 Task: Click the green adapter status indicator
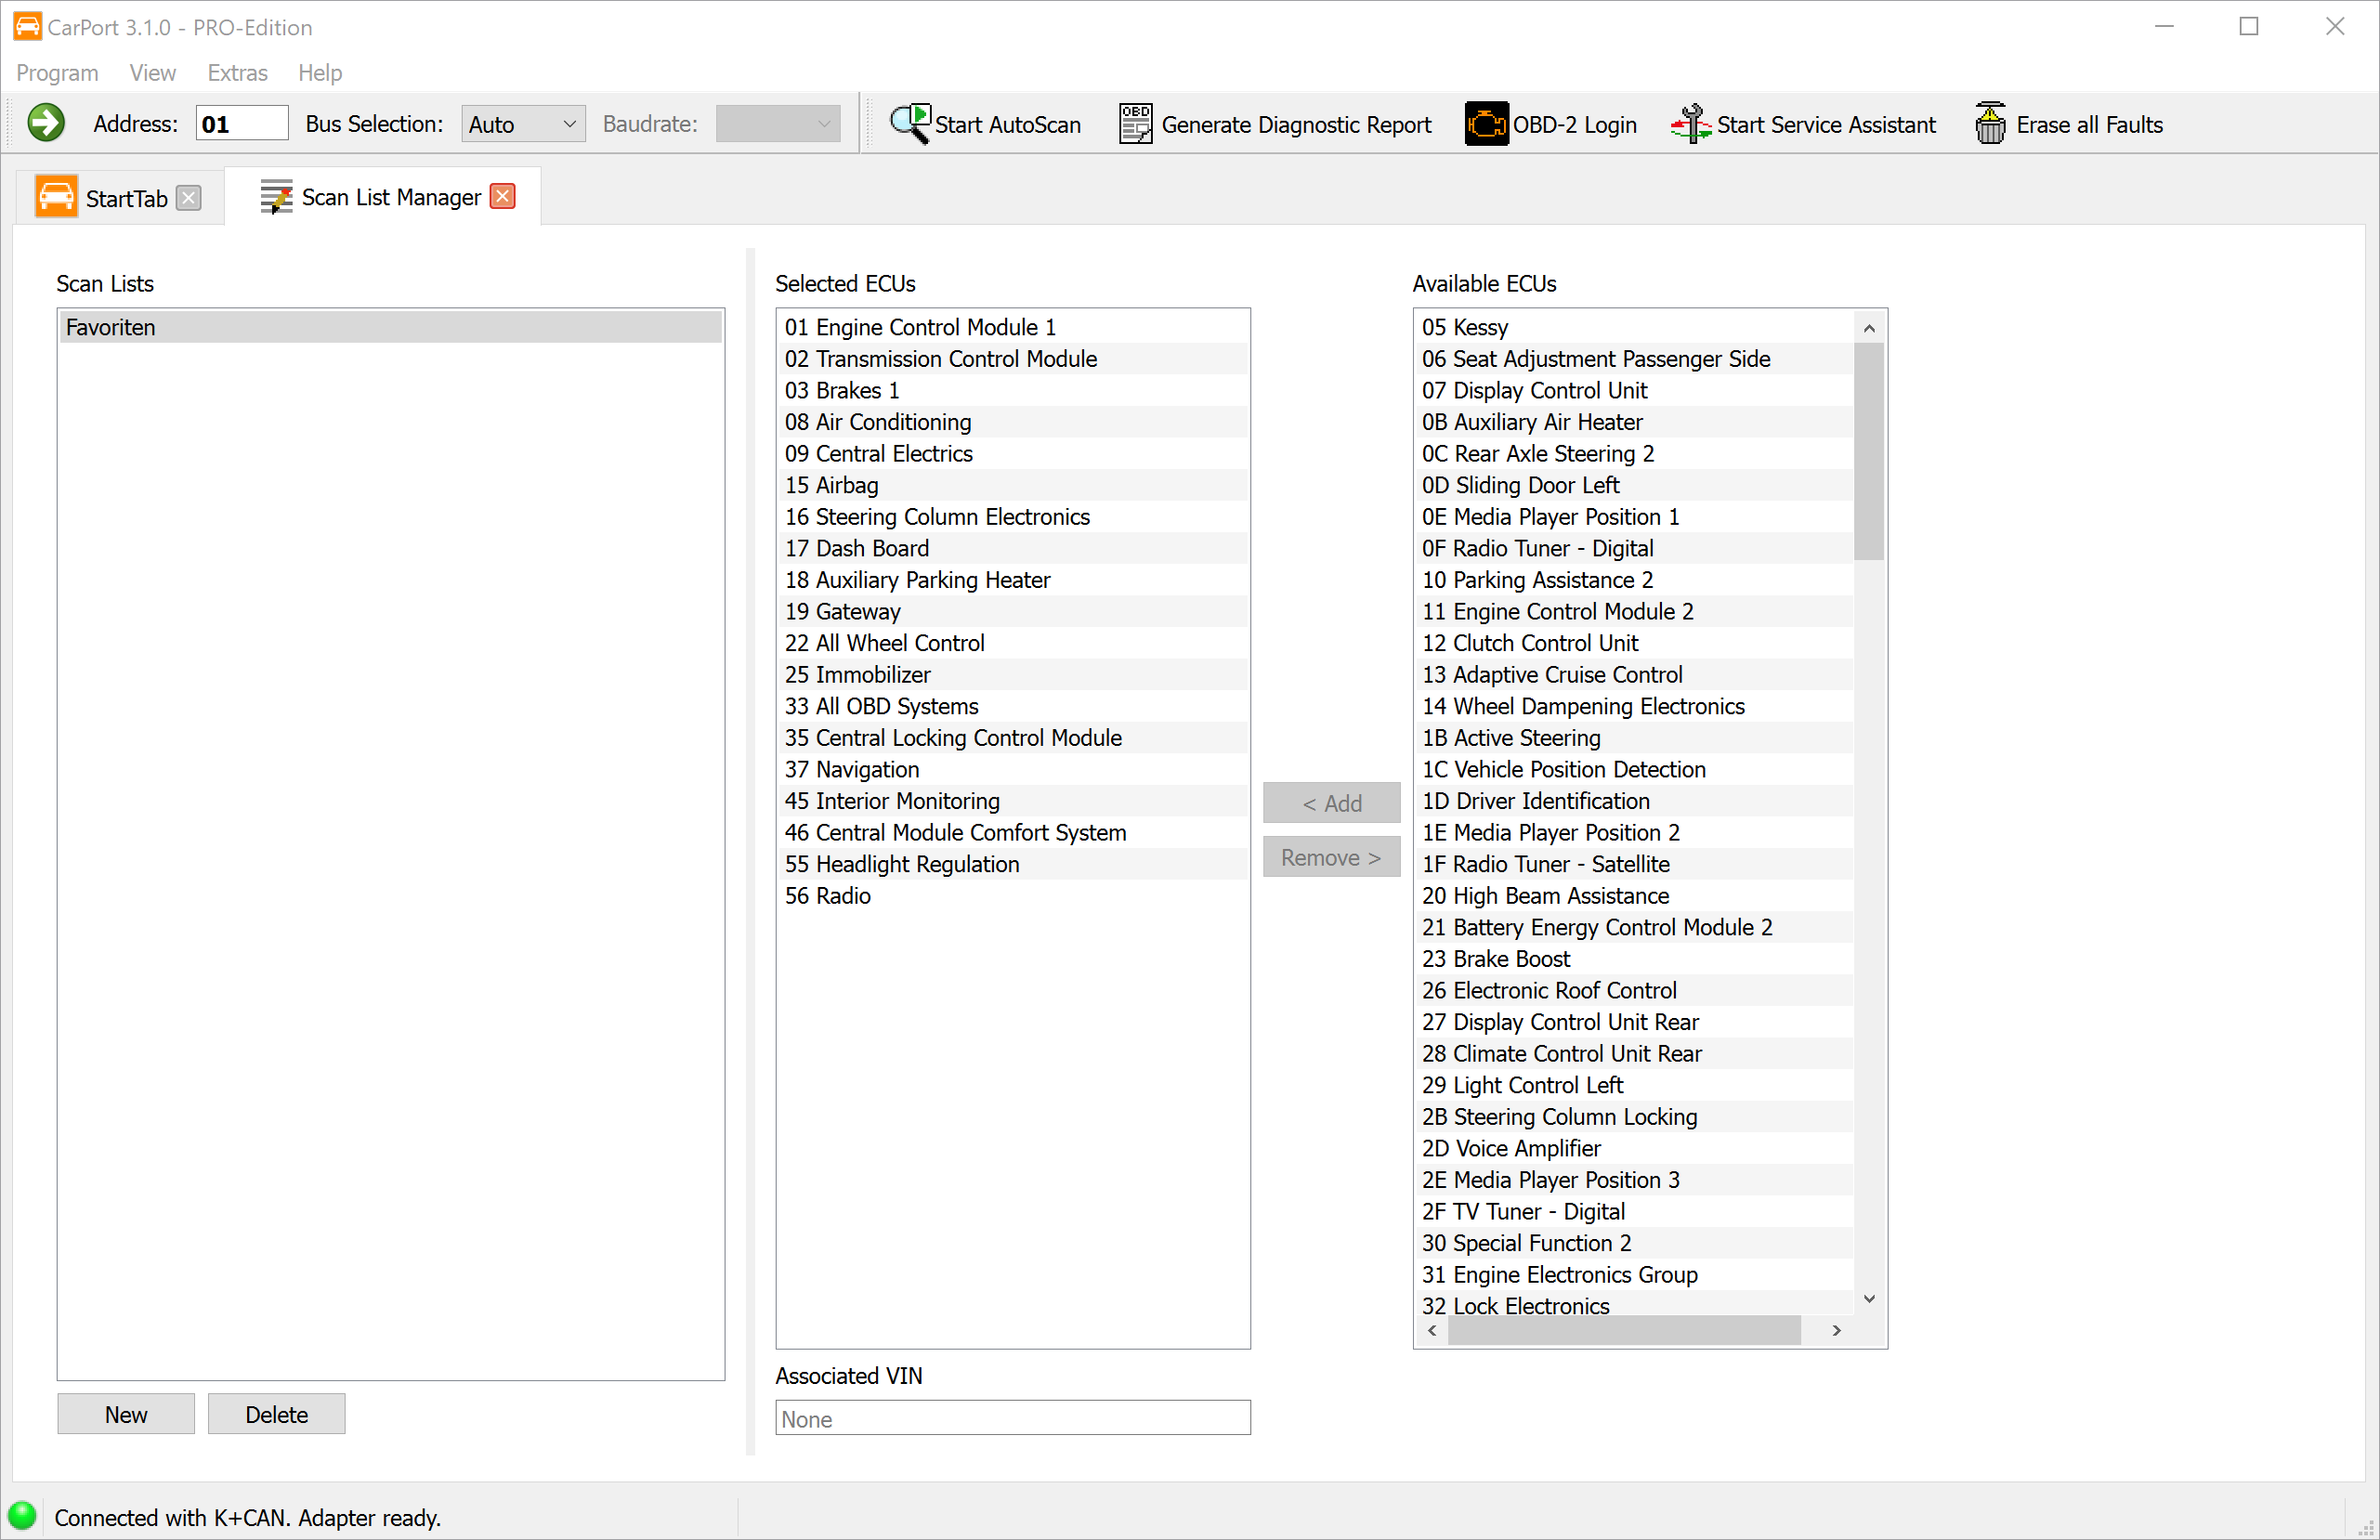(x=23, y=1516)
